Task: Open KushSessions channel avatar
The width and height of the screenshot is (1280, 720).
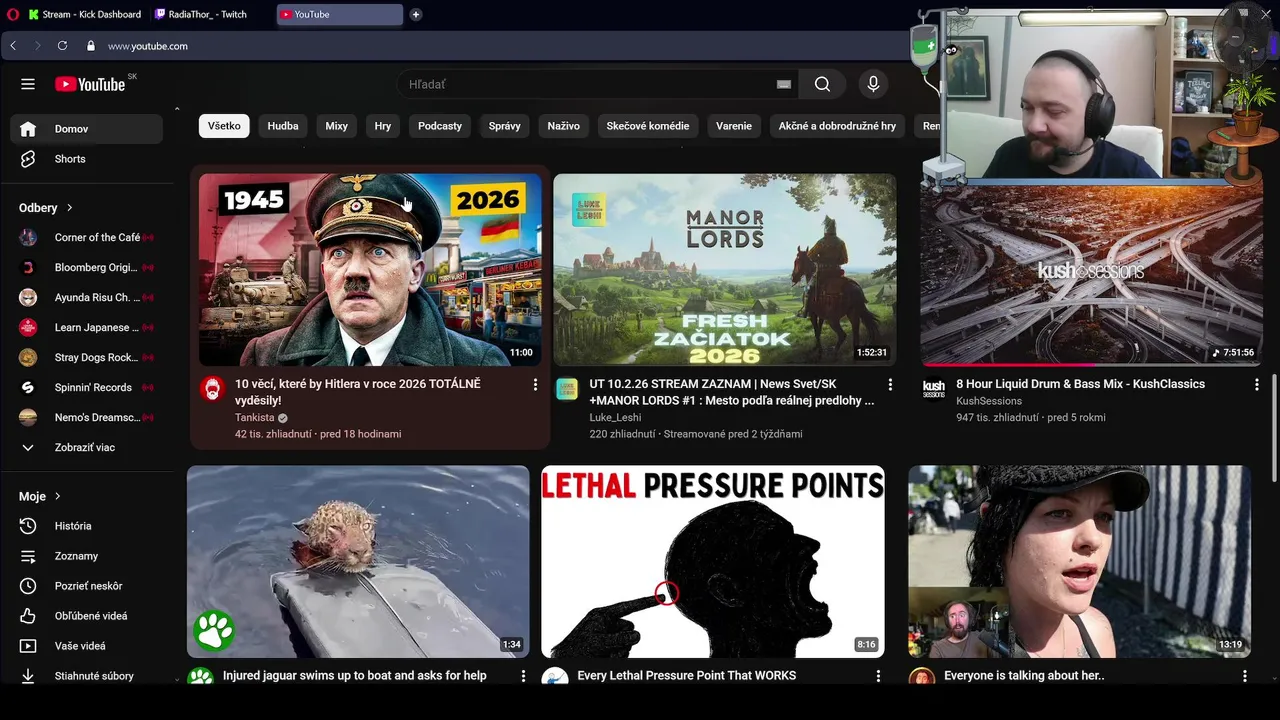Action: pyautogui.click(x=934, y=389)
